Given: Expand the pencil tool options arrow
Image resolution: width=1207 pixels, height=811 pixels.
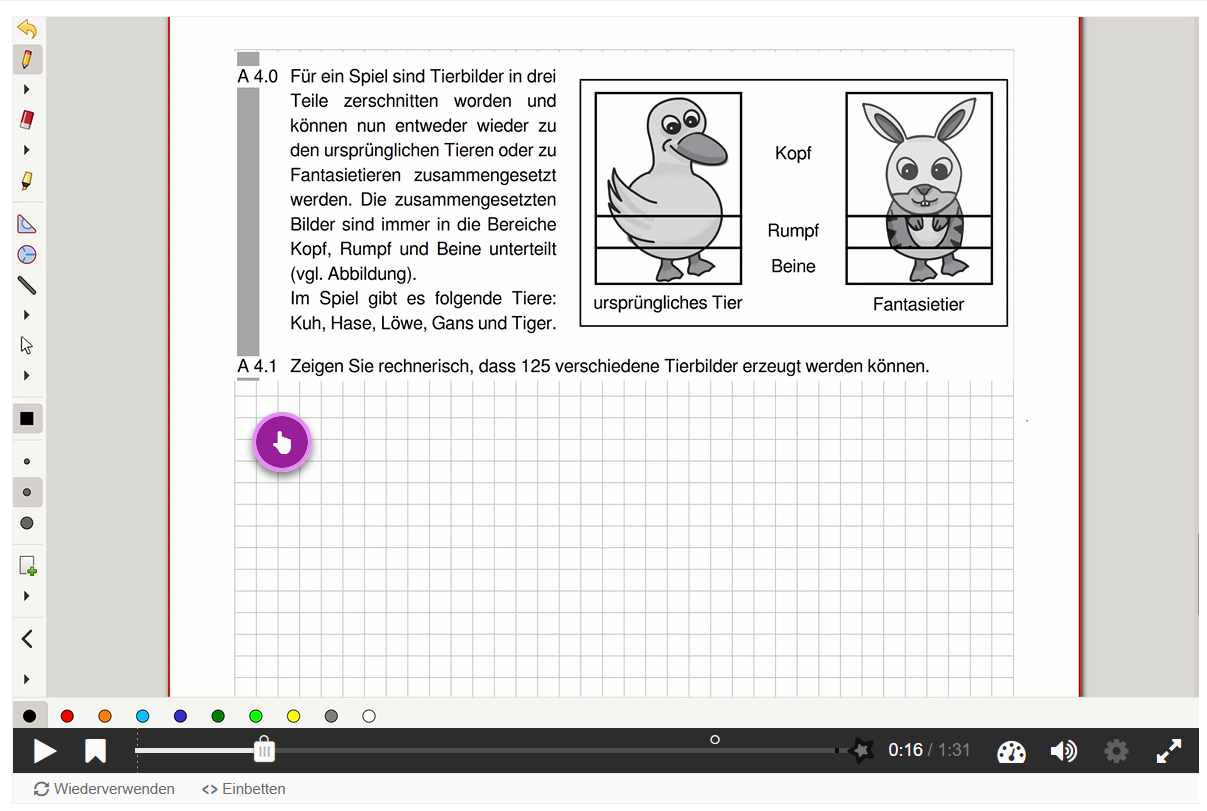Looking at the screenshot, I should [27, 89].
